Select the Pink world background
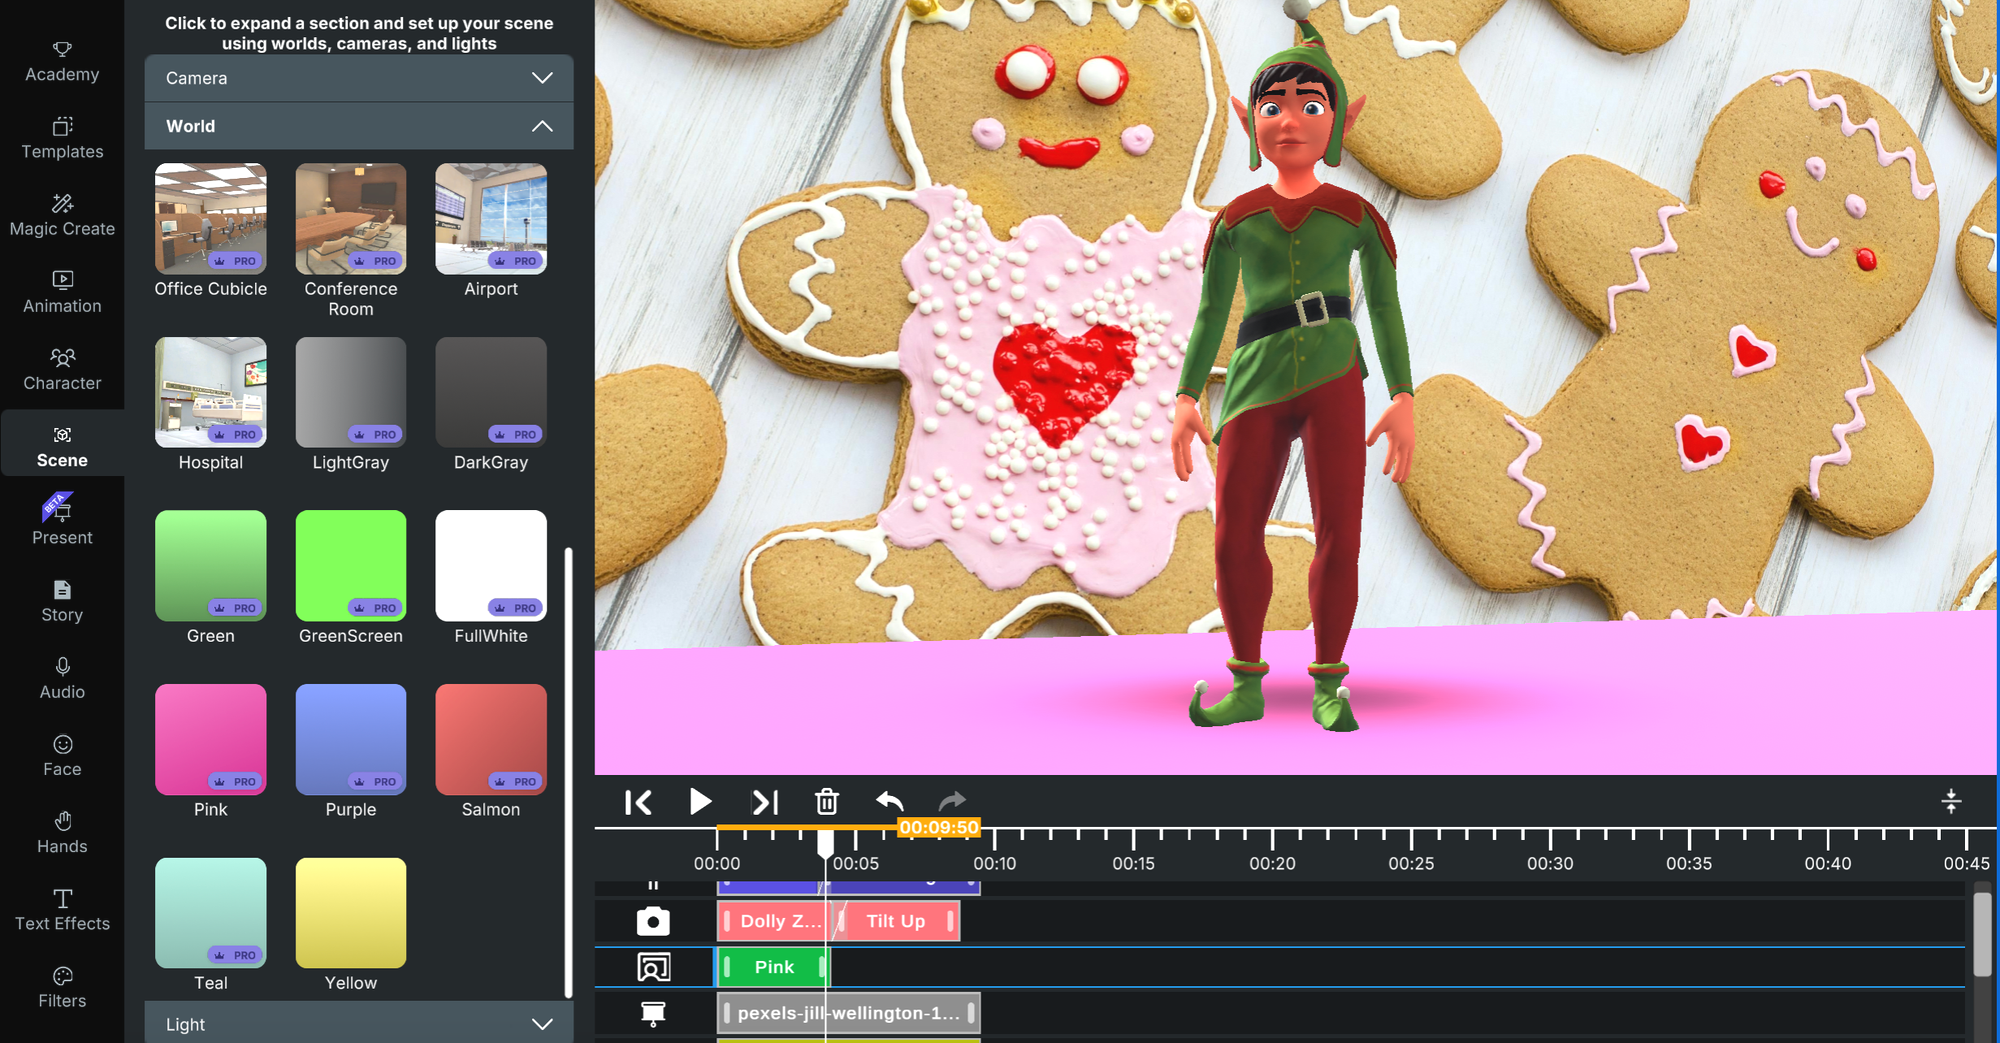Image resolution: width=2000 pixels, height=1043 pixels. (210, 739)
